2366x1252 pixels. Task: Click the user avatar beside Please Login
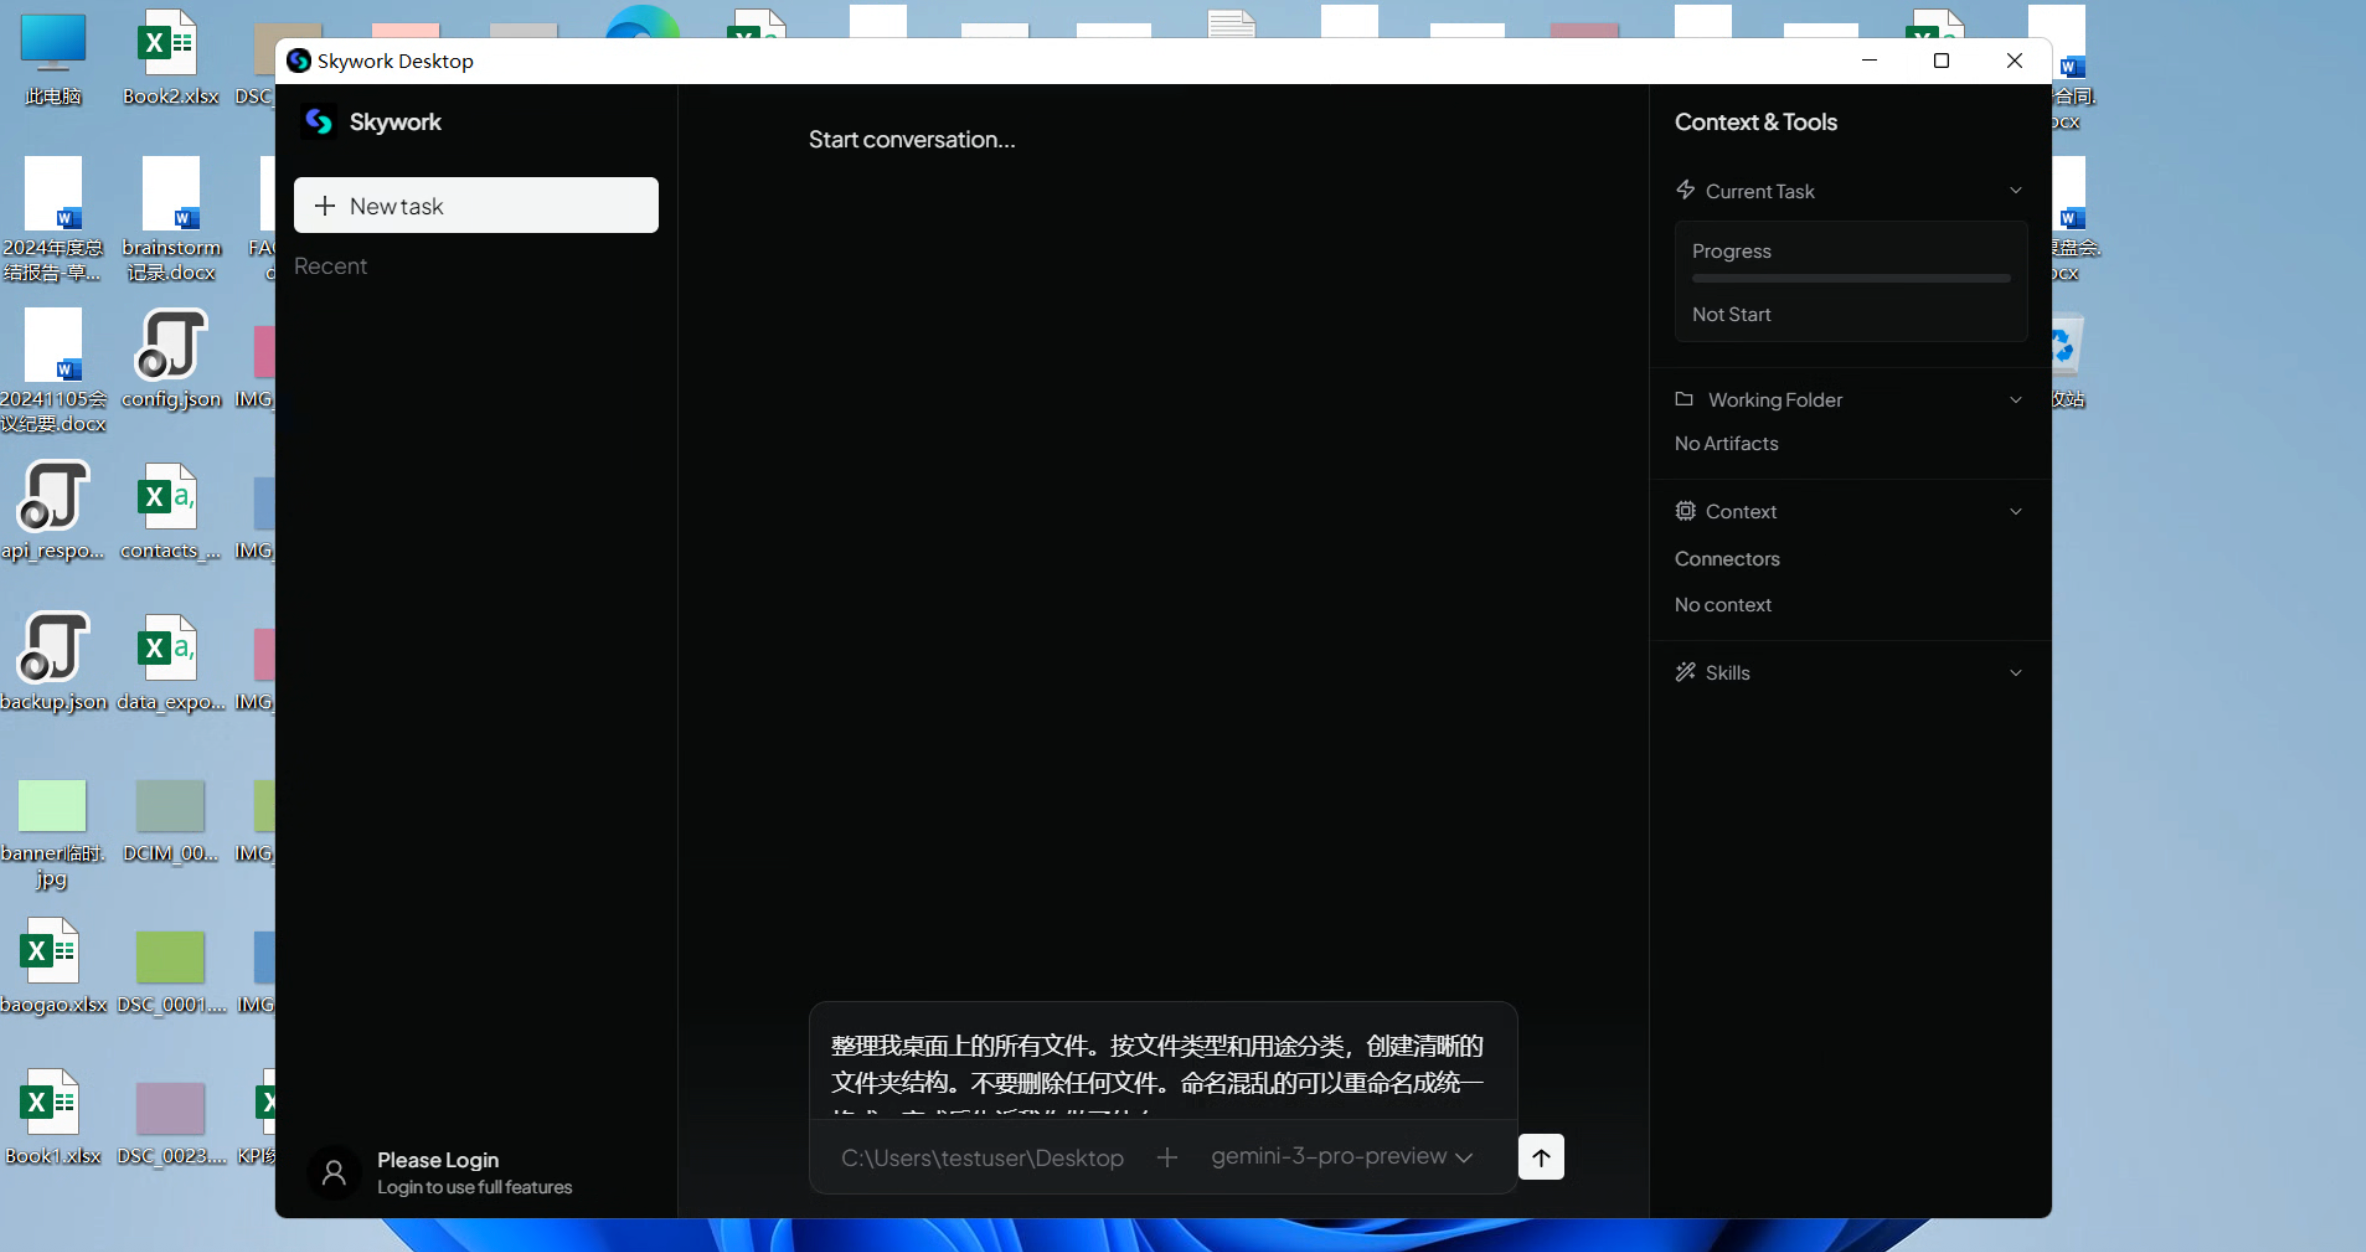[333, 1172]
